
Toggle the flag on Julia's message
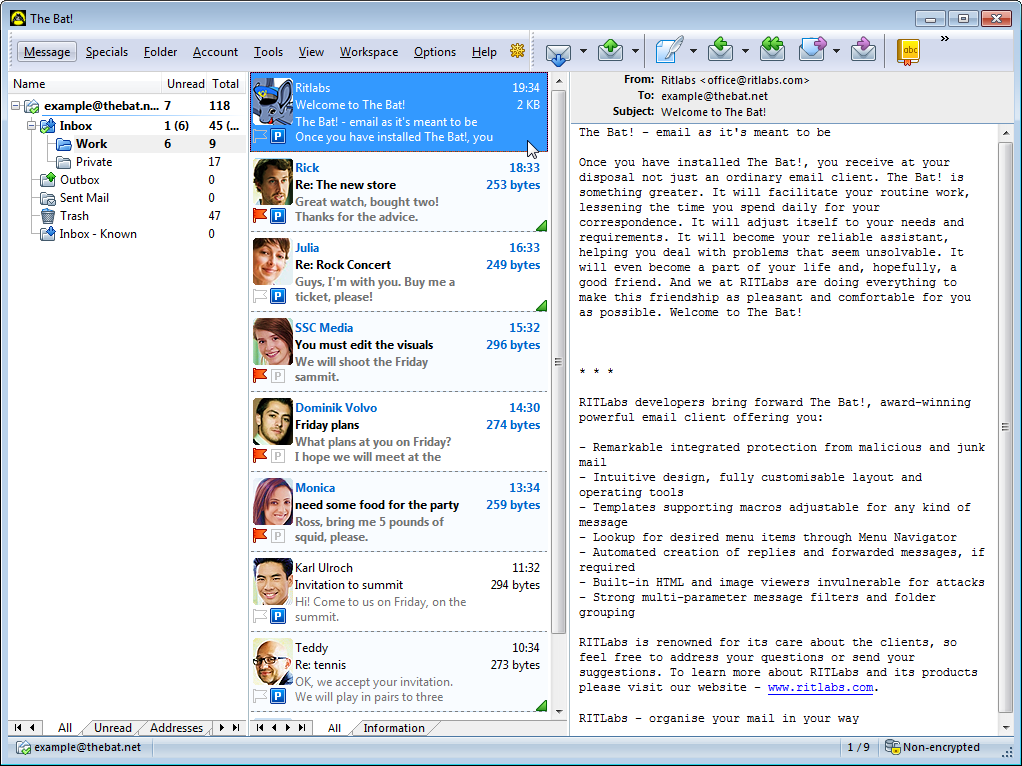click(260, 295)
